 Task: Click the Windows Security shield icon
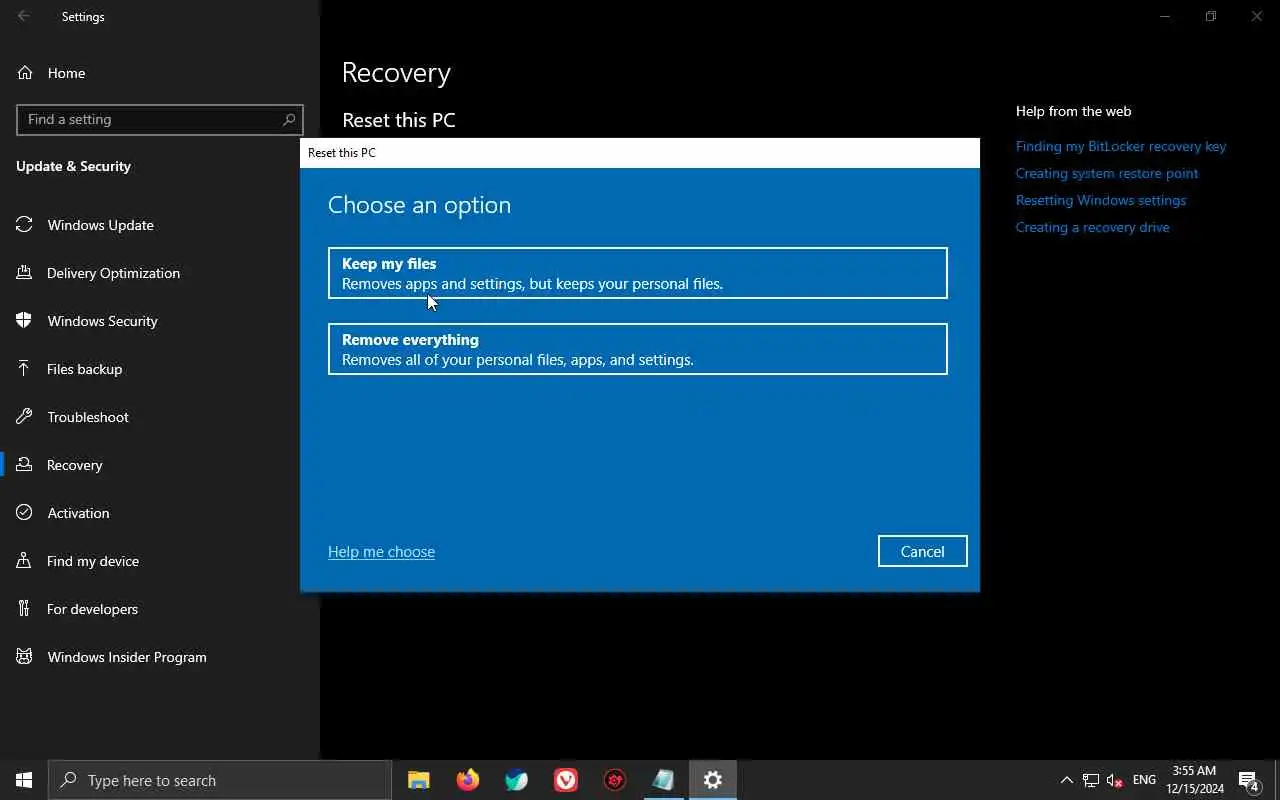(x=24, y=321)
